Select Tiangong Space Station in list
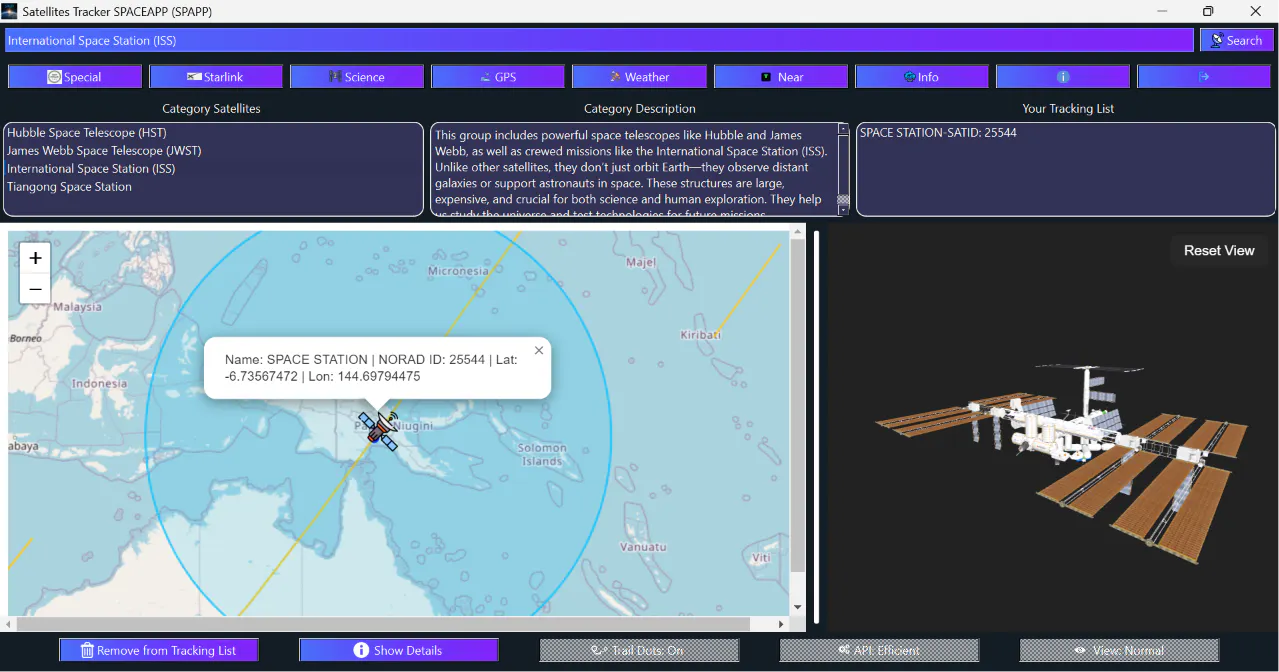 [69, 187]
